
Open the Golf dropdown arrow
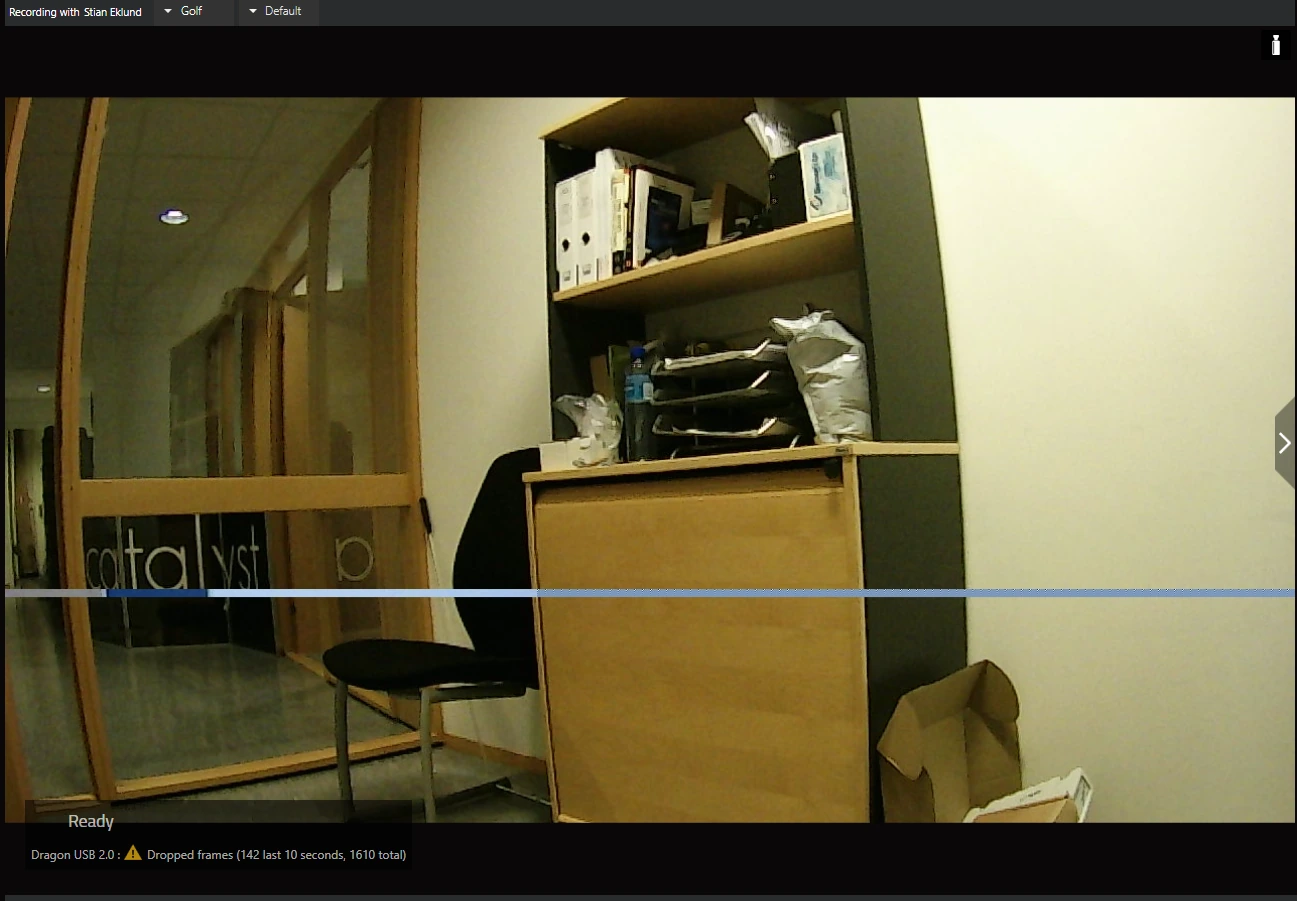click(x=168, y=12)
